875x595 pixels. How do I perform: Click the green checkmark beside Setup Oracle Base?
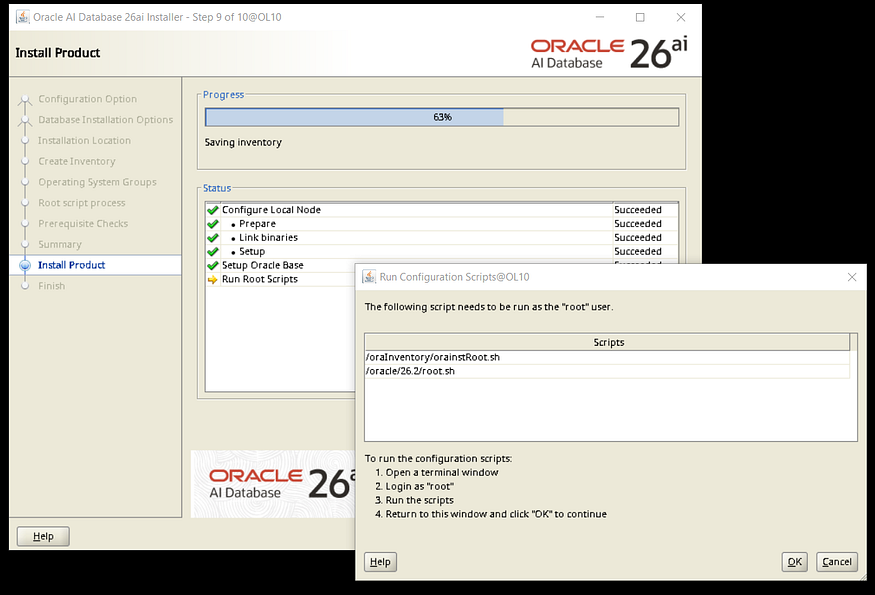213,266
